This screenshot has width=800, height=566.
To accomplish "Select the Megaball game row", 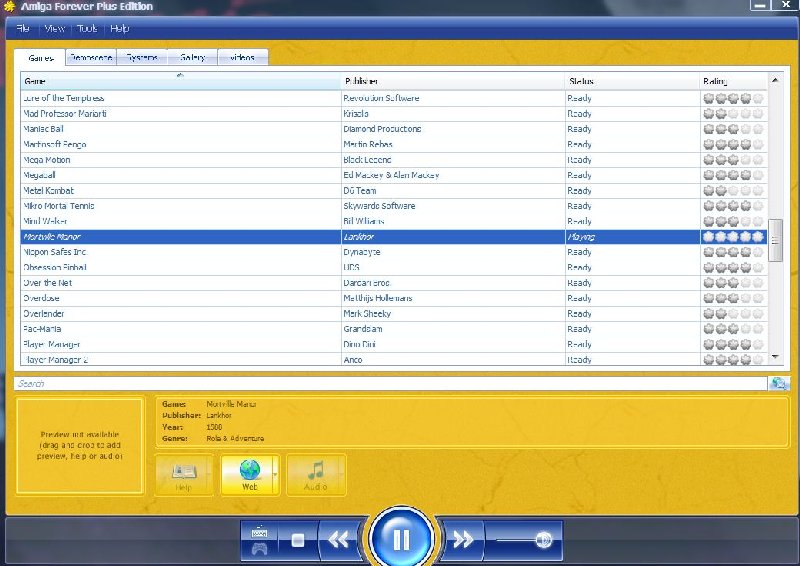I will pos(393,175).
